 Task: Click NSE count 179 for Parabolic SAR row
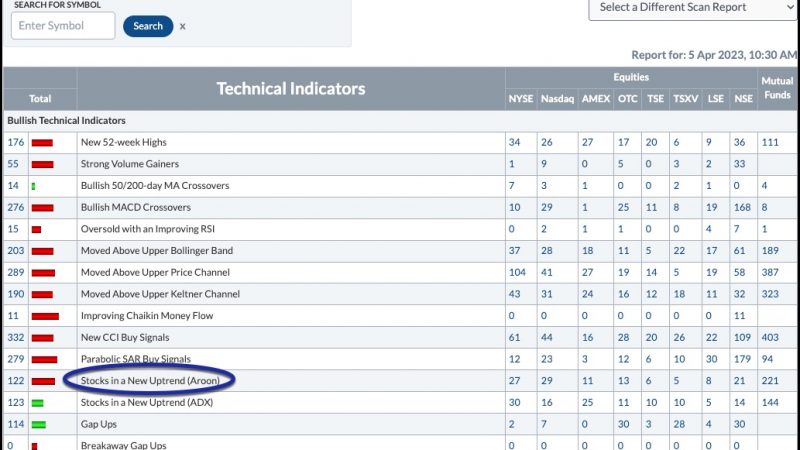pos(742,359)
